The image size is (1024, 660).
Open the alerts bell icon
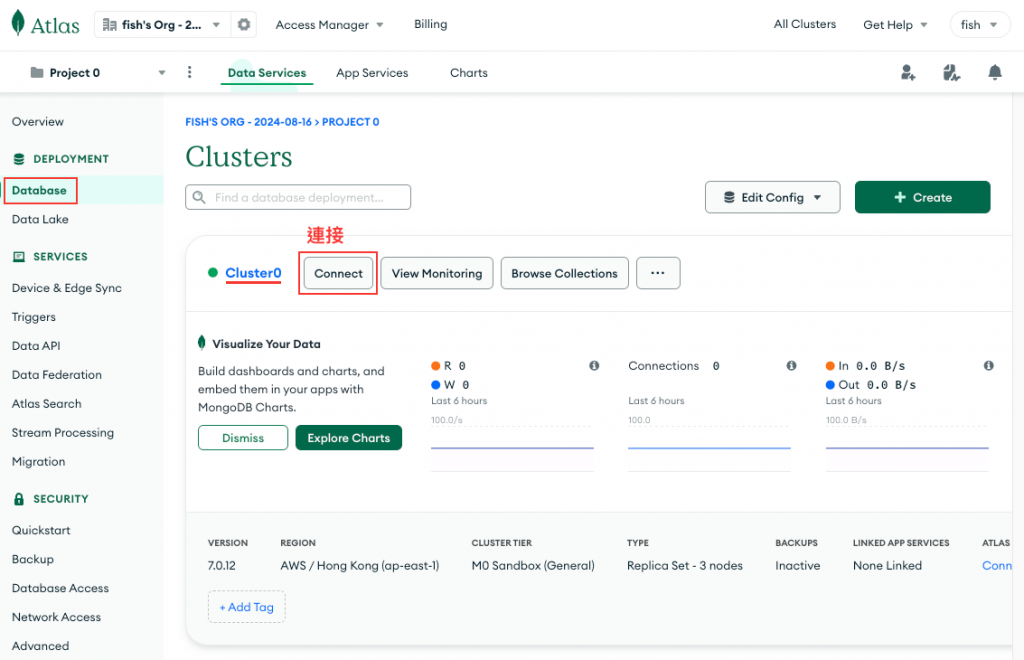pyautogui.click(x=995, y=72)
